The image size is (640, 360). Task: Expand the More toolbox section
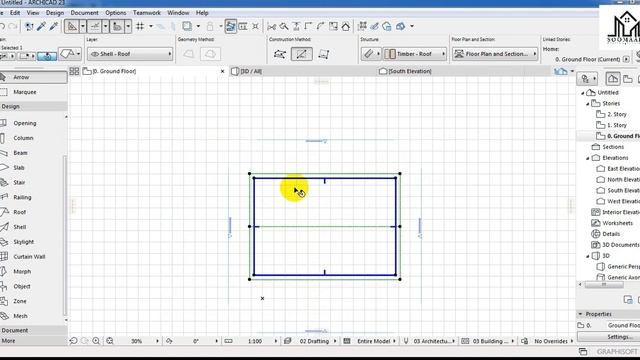point(33,341)
